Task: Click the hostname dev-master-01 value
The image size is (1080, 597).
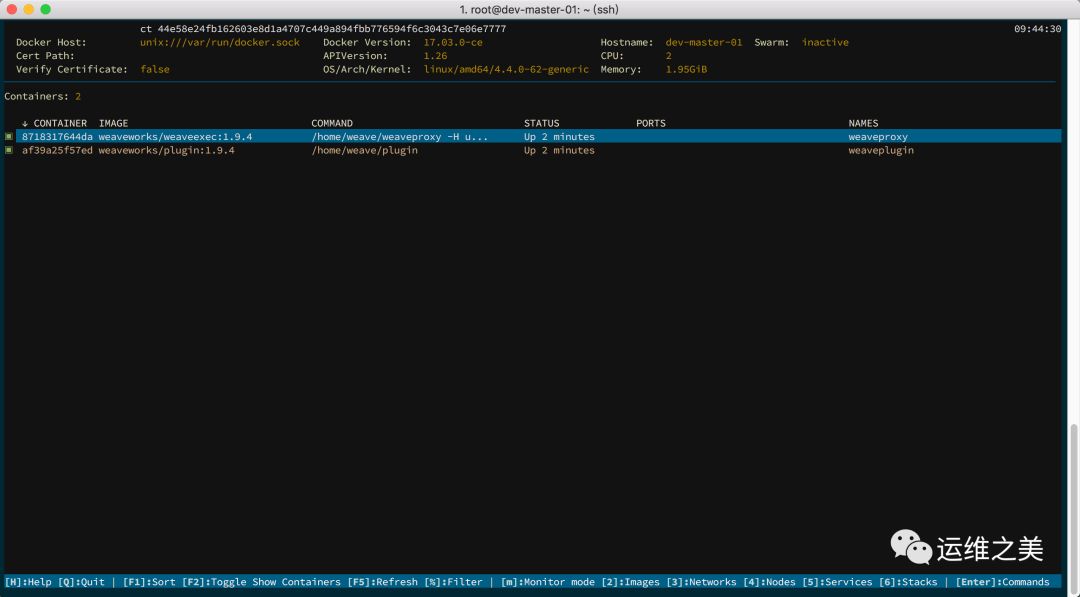Action: click(704, 42)
